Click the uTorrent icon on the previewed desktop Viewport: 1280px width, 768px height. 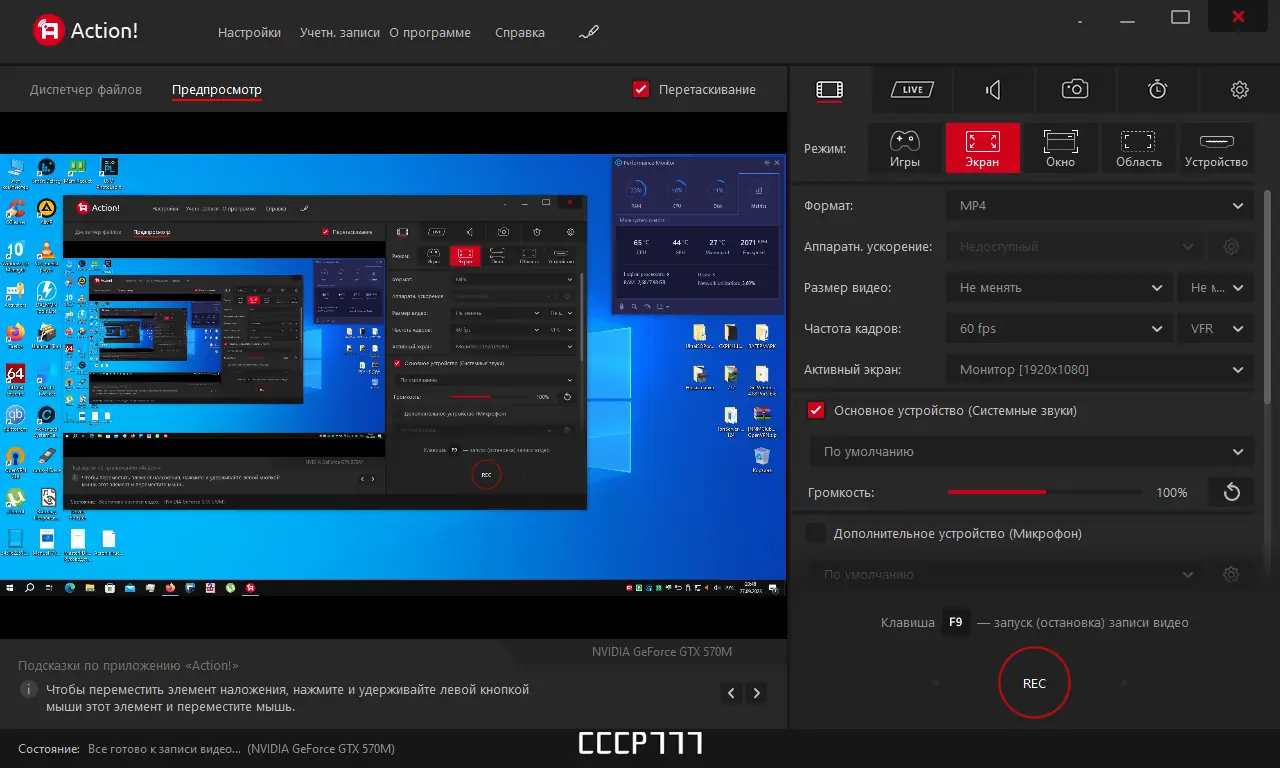click(x=15, y=497)
